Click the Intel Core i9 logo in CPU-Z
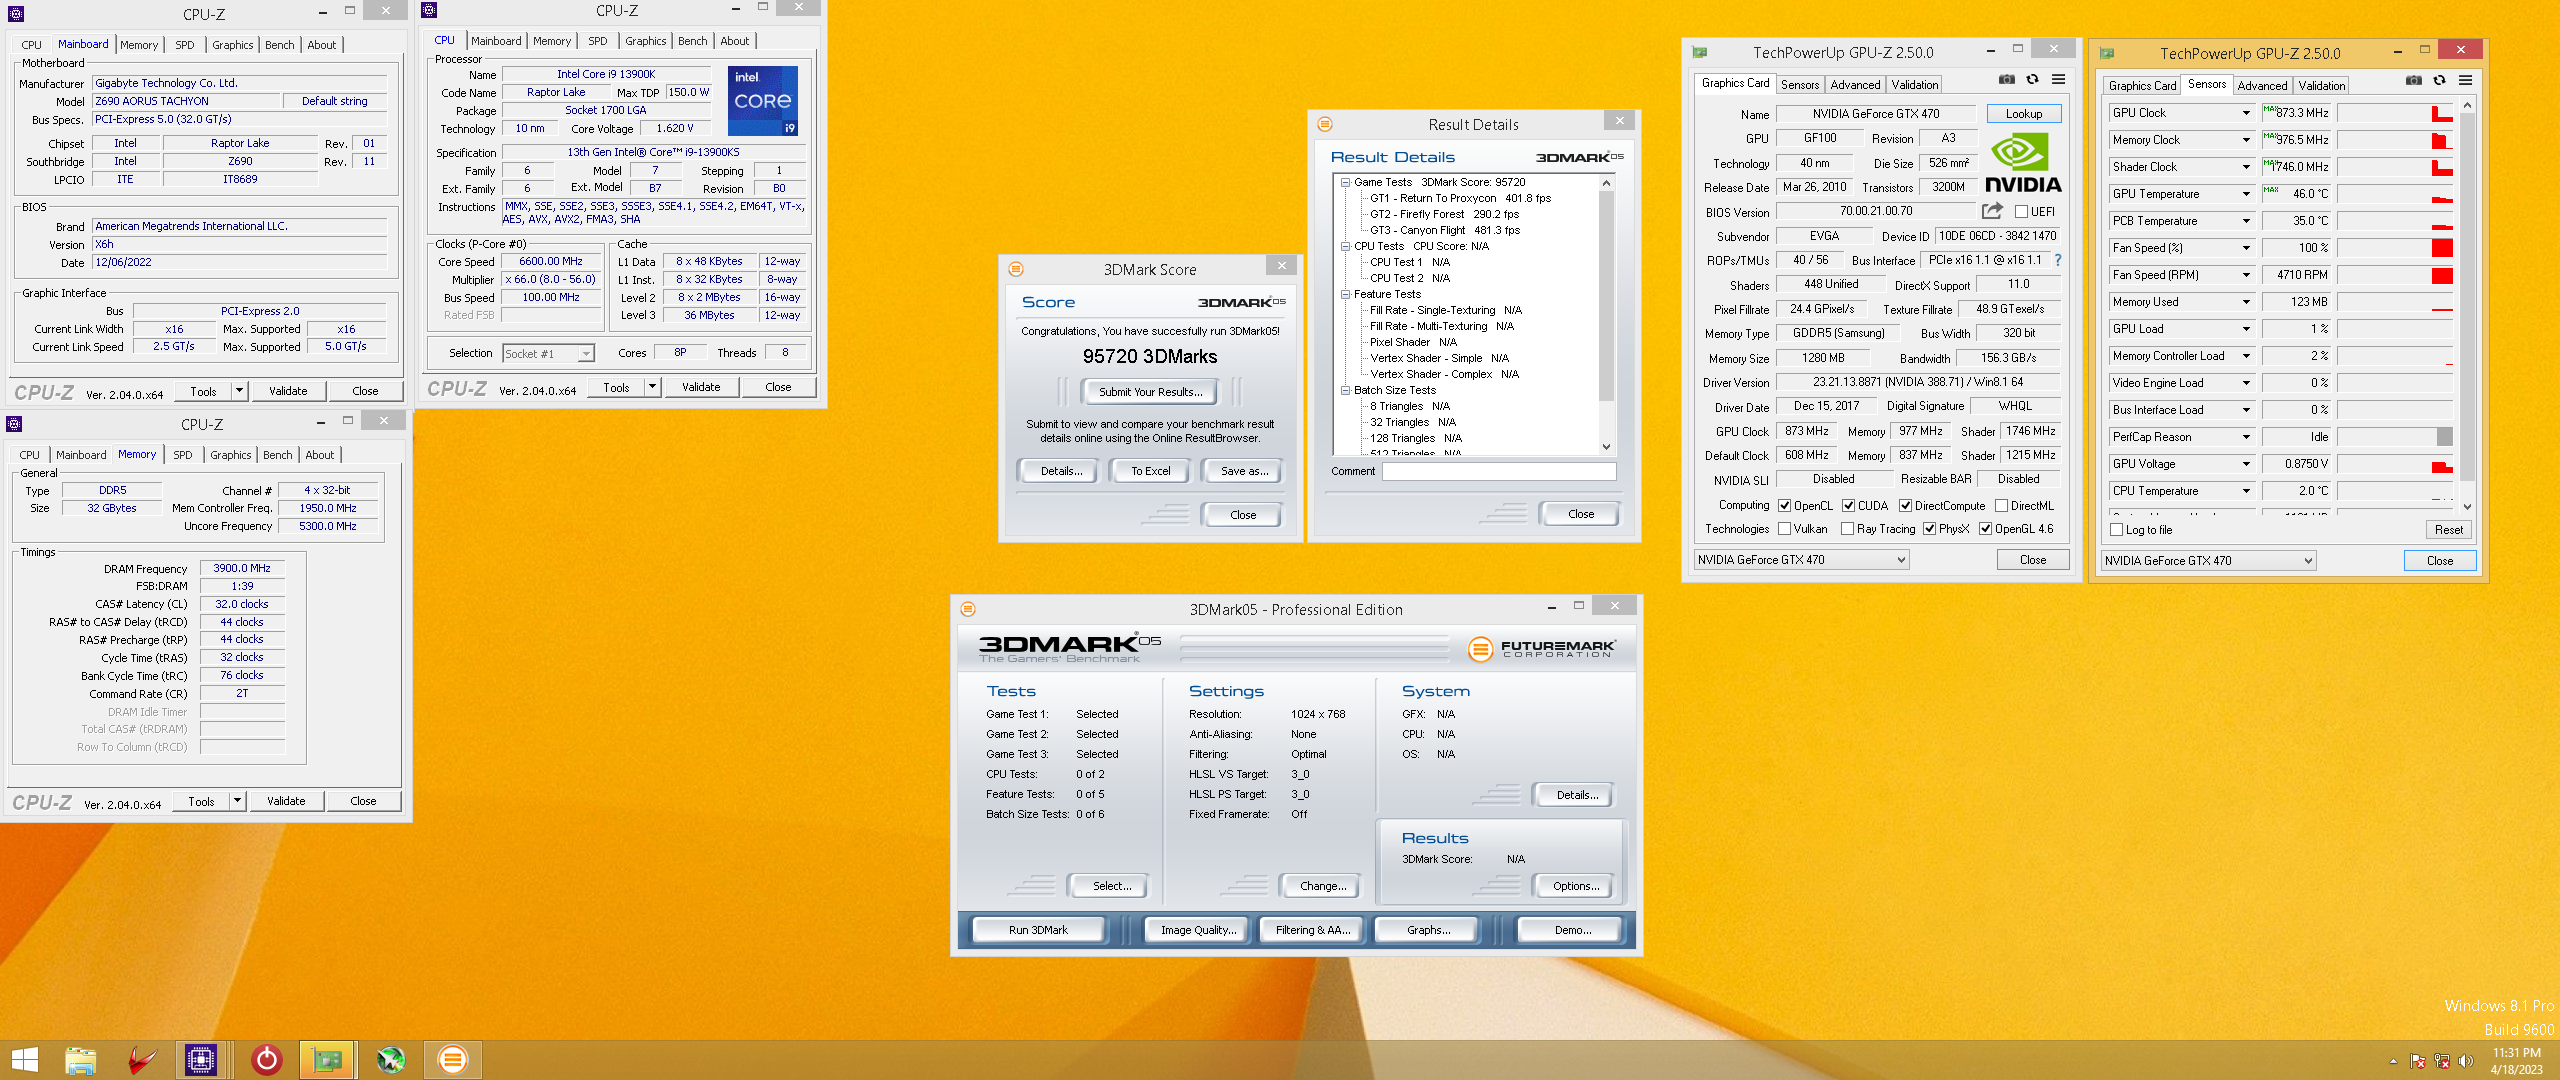This screenshot has height=1080, width=2560. pyautogui.click(x=763, y=100)
